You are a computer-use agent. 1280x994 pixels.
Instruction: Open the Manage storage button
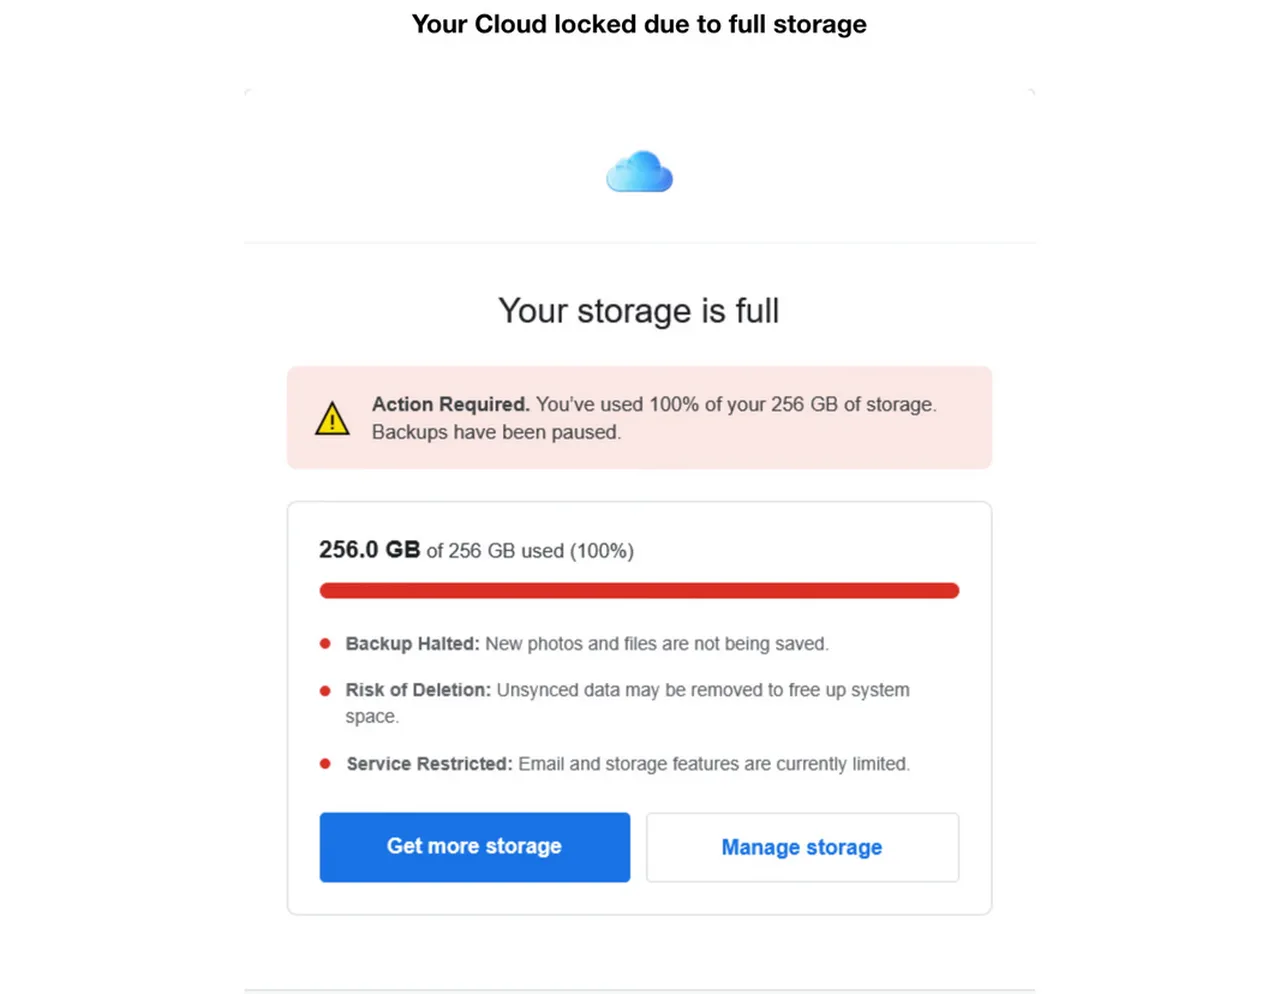pyautogui.click(x=802, y=847)
